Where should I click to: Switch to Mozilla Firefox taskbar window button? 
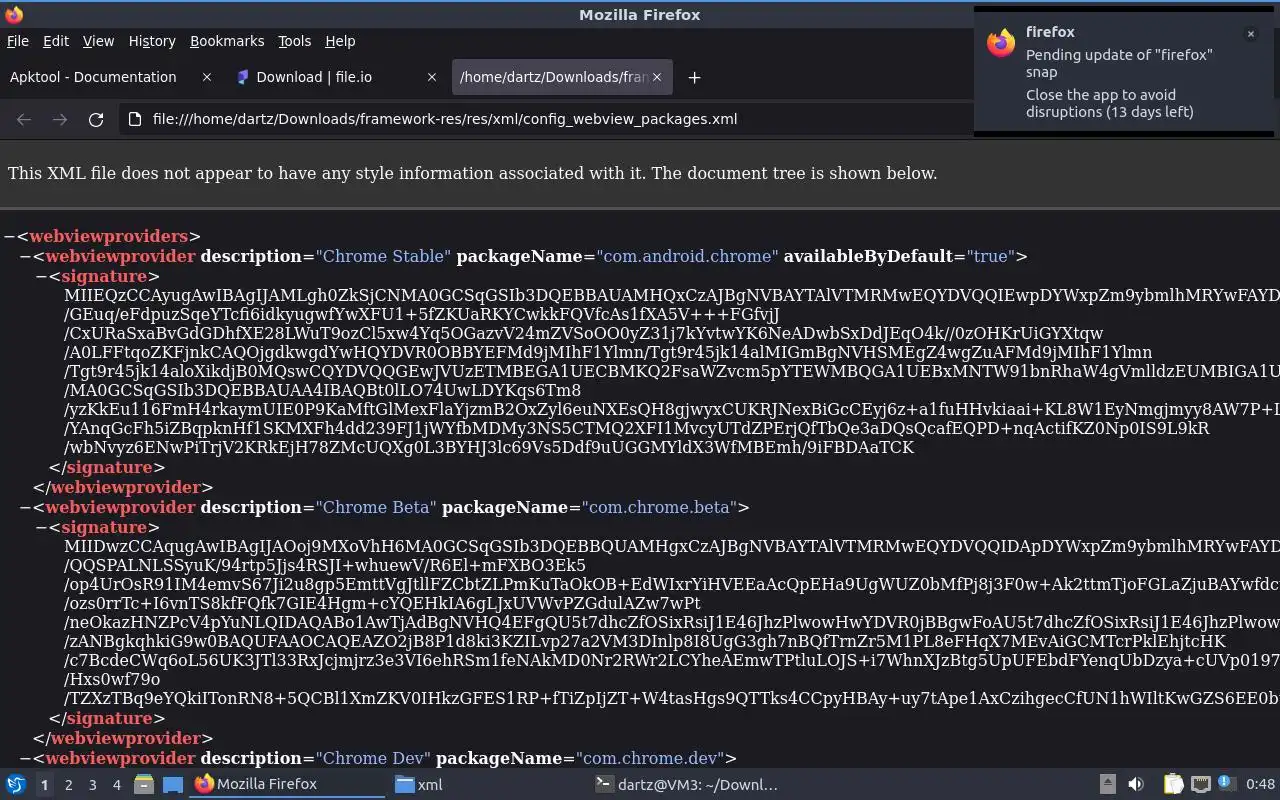tap(287, 784)
